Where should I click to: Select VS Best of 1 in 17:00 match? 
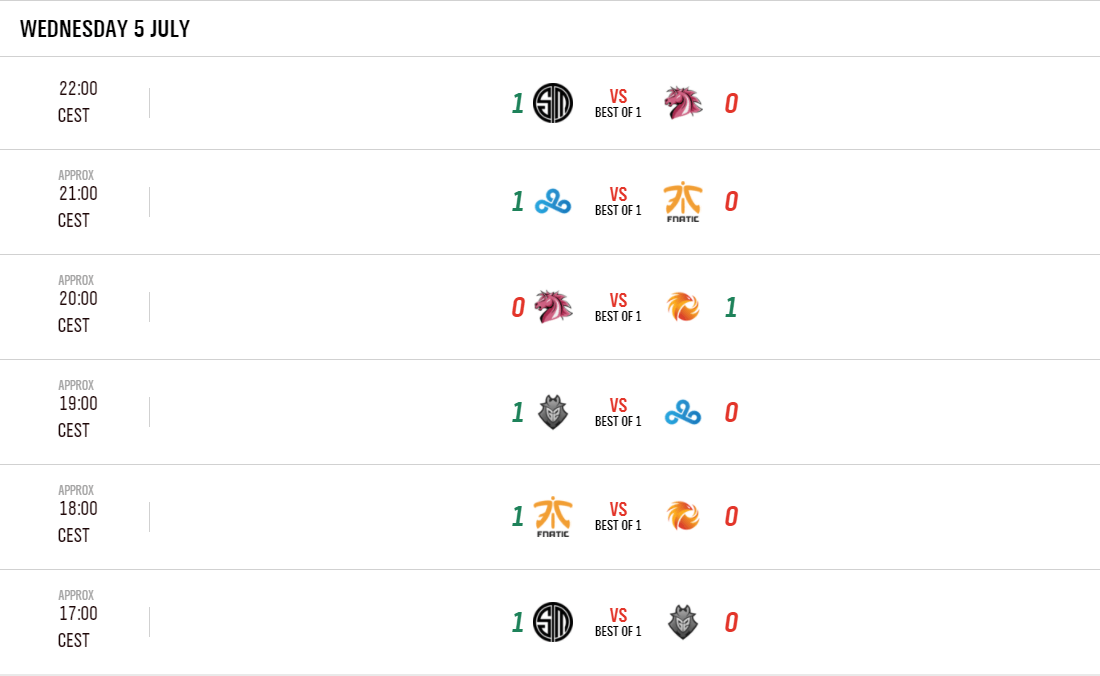(x=618, y=623)
